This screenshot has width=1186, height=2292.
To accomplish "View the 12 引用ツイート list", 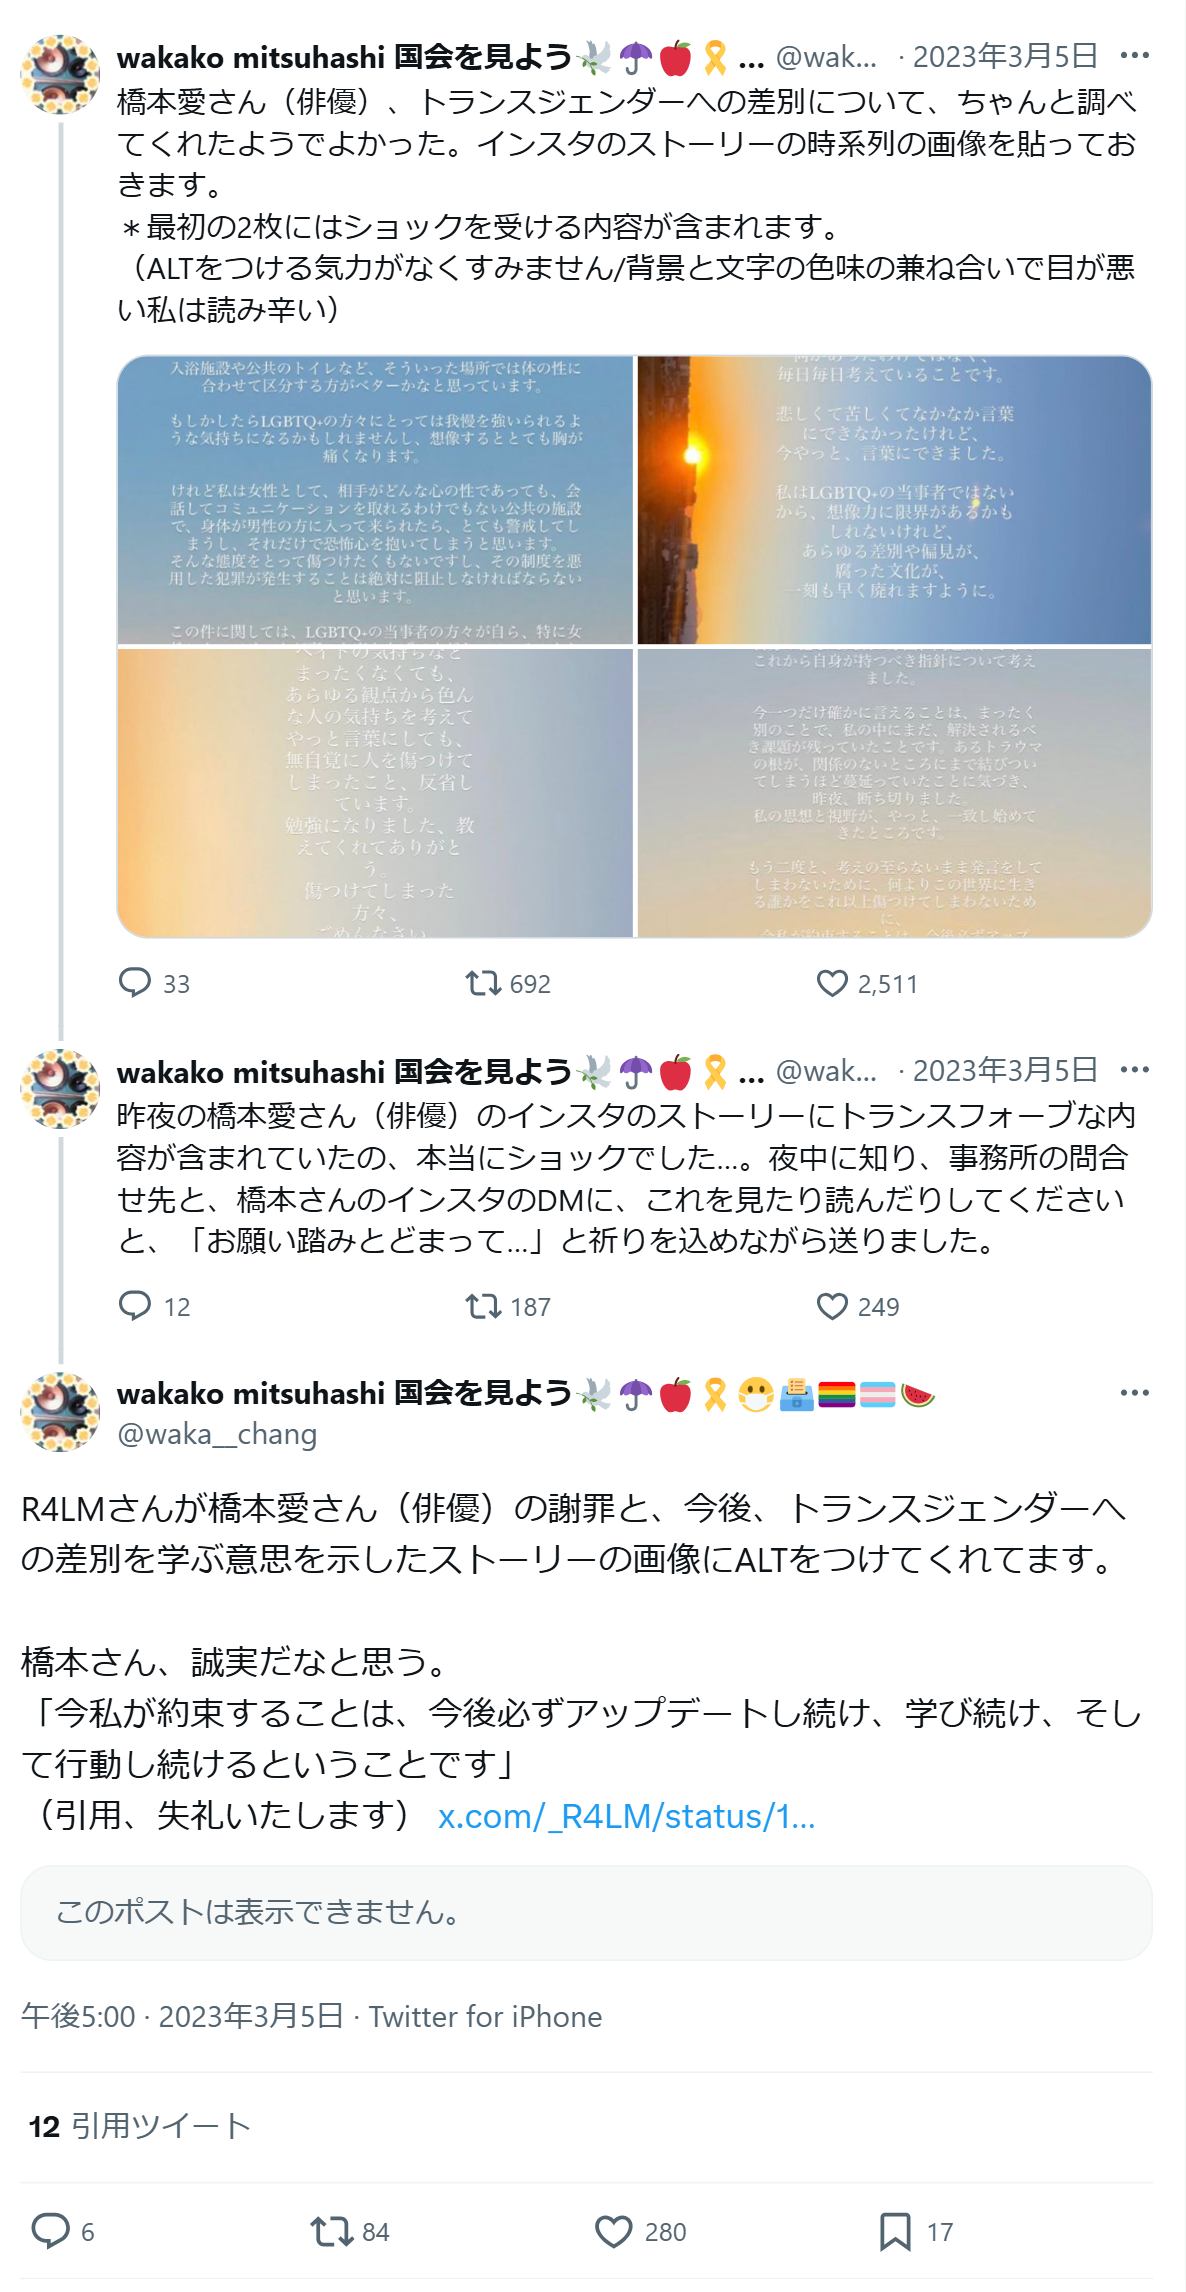I will [x=140, y=2125].
